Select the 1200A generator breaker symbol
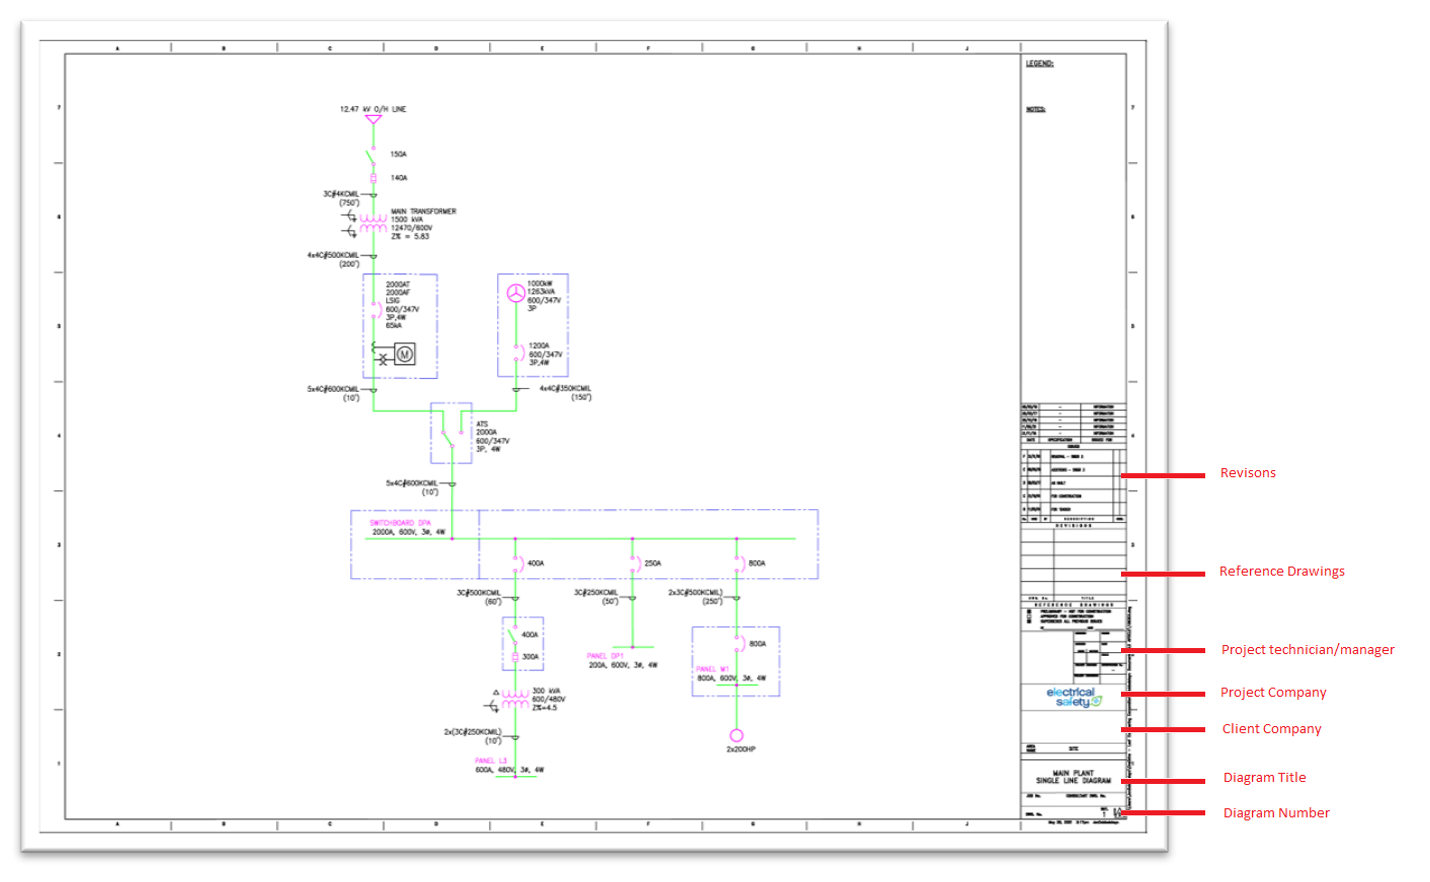Viewport: 1430px width, 882px height. coord(518,353)
